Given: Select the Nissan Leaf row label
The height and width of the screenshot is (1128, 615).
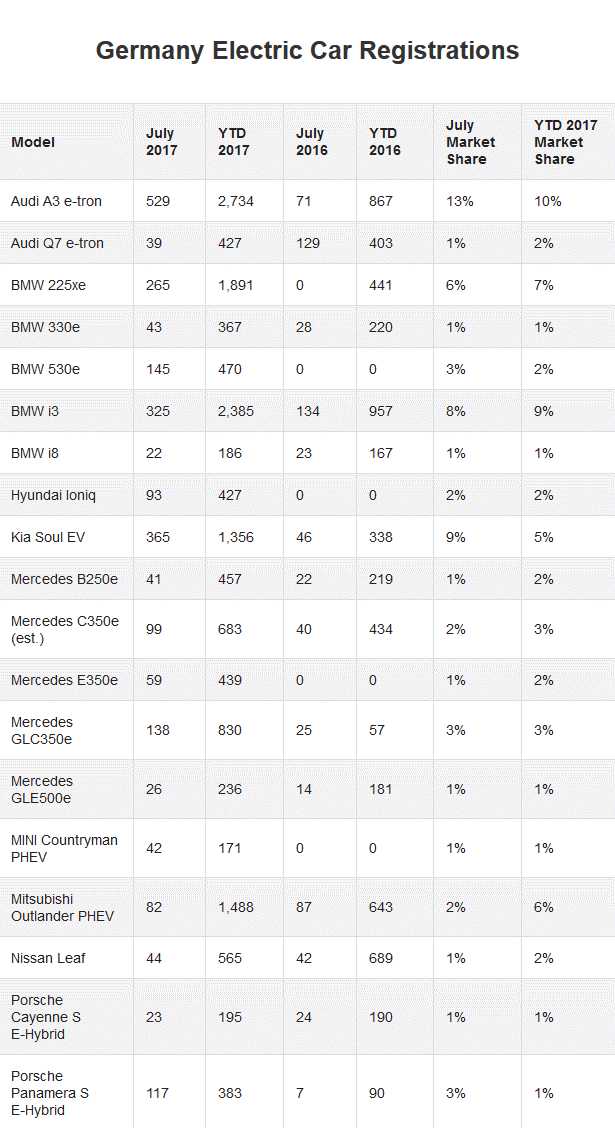Looking at the screenshot, I should point(47,958).
